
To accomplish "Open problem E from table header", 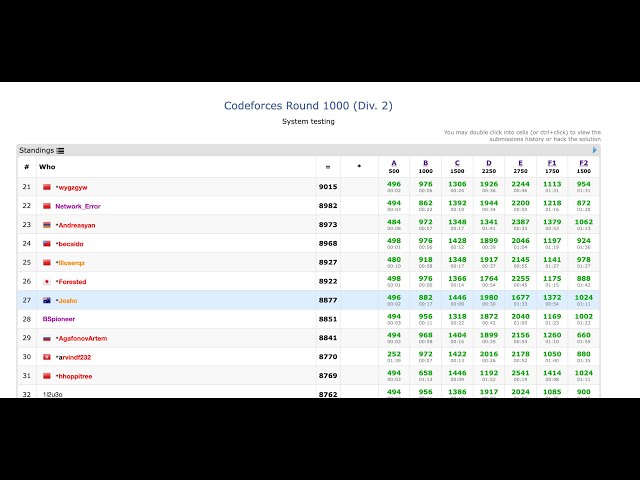I will (x=520, y=163).
